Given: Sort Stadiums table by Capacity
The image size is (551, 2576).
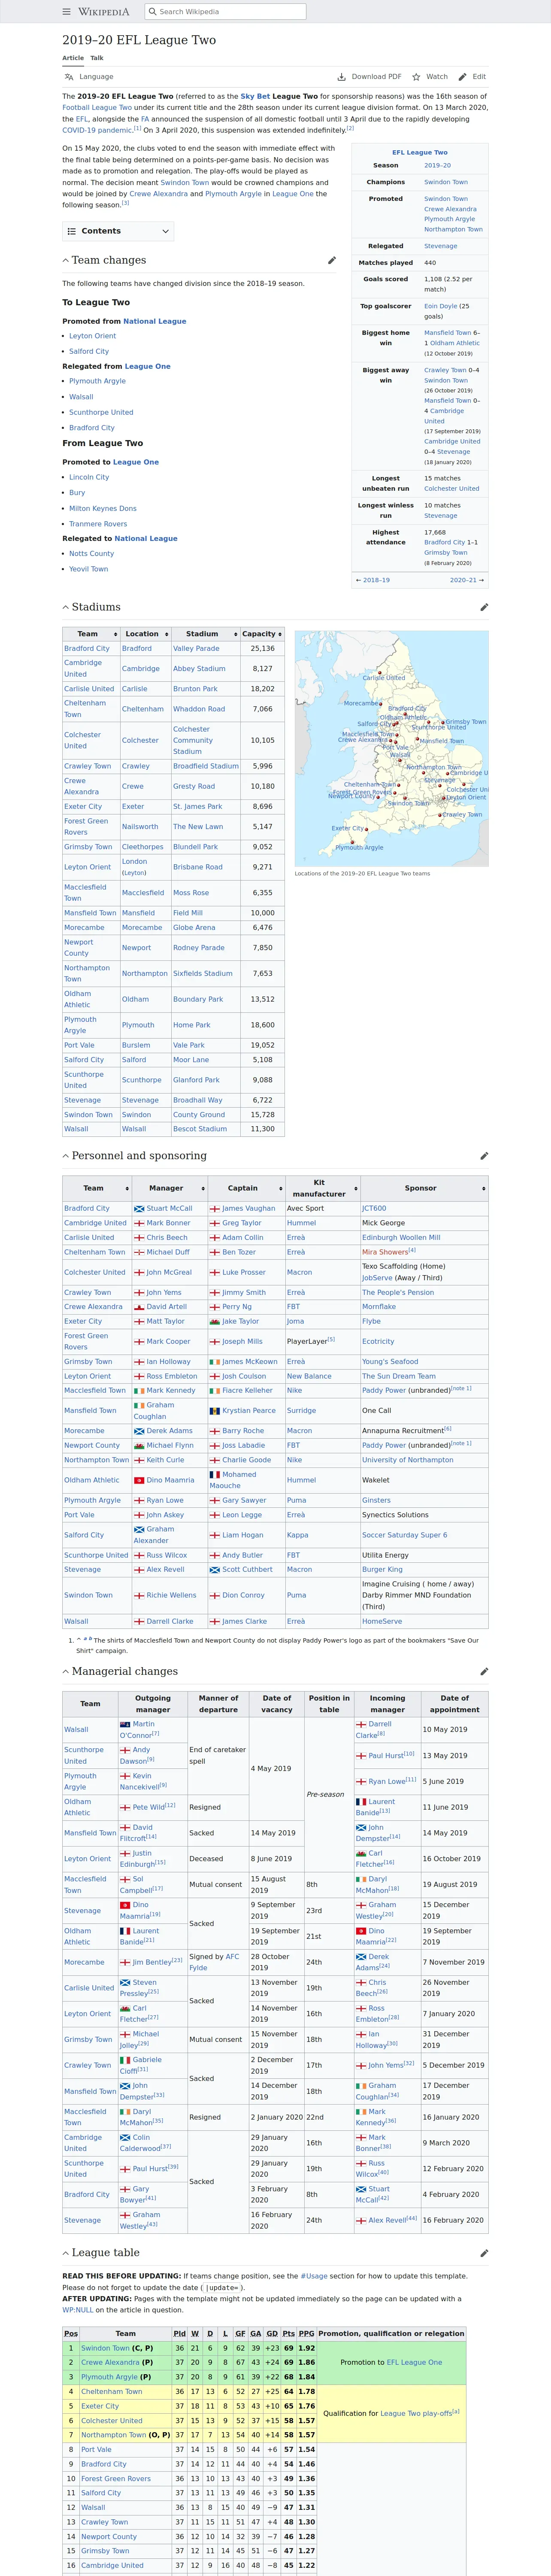Looking at the screenshot, I should pos(262,634).
